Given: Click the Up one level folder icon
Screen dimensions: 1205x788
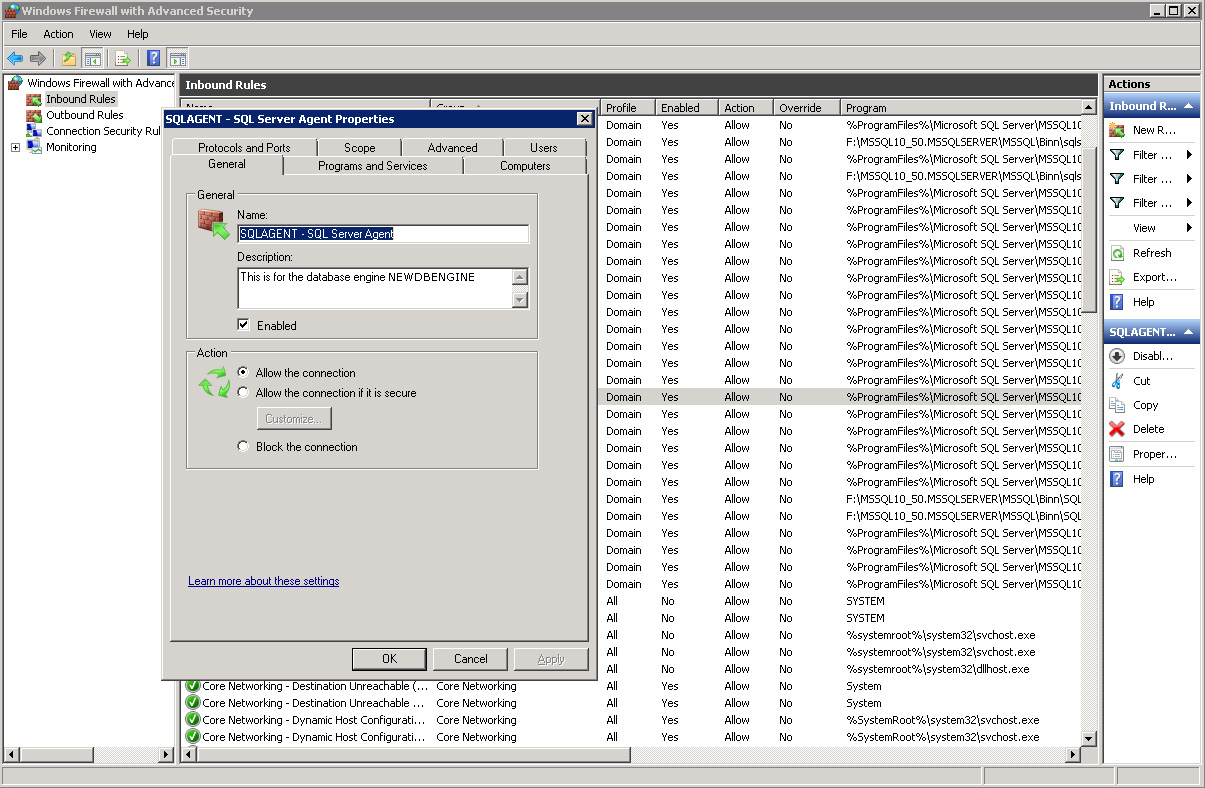Looking at the screenshot, I should pyautogui.click(x=68, y=58).
